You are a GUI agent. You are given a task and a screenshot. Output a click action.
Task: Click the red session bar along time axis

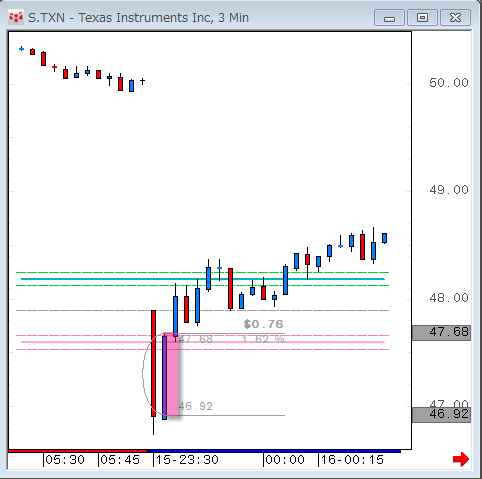78,451
